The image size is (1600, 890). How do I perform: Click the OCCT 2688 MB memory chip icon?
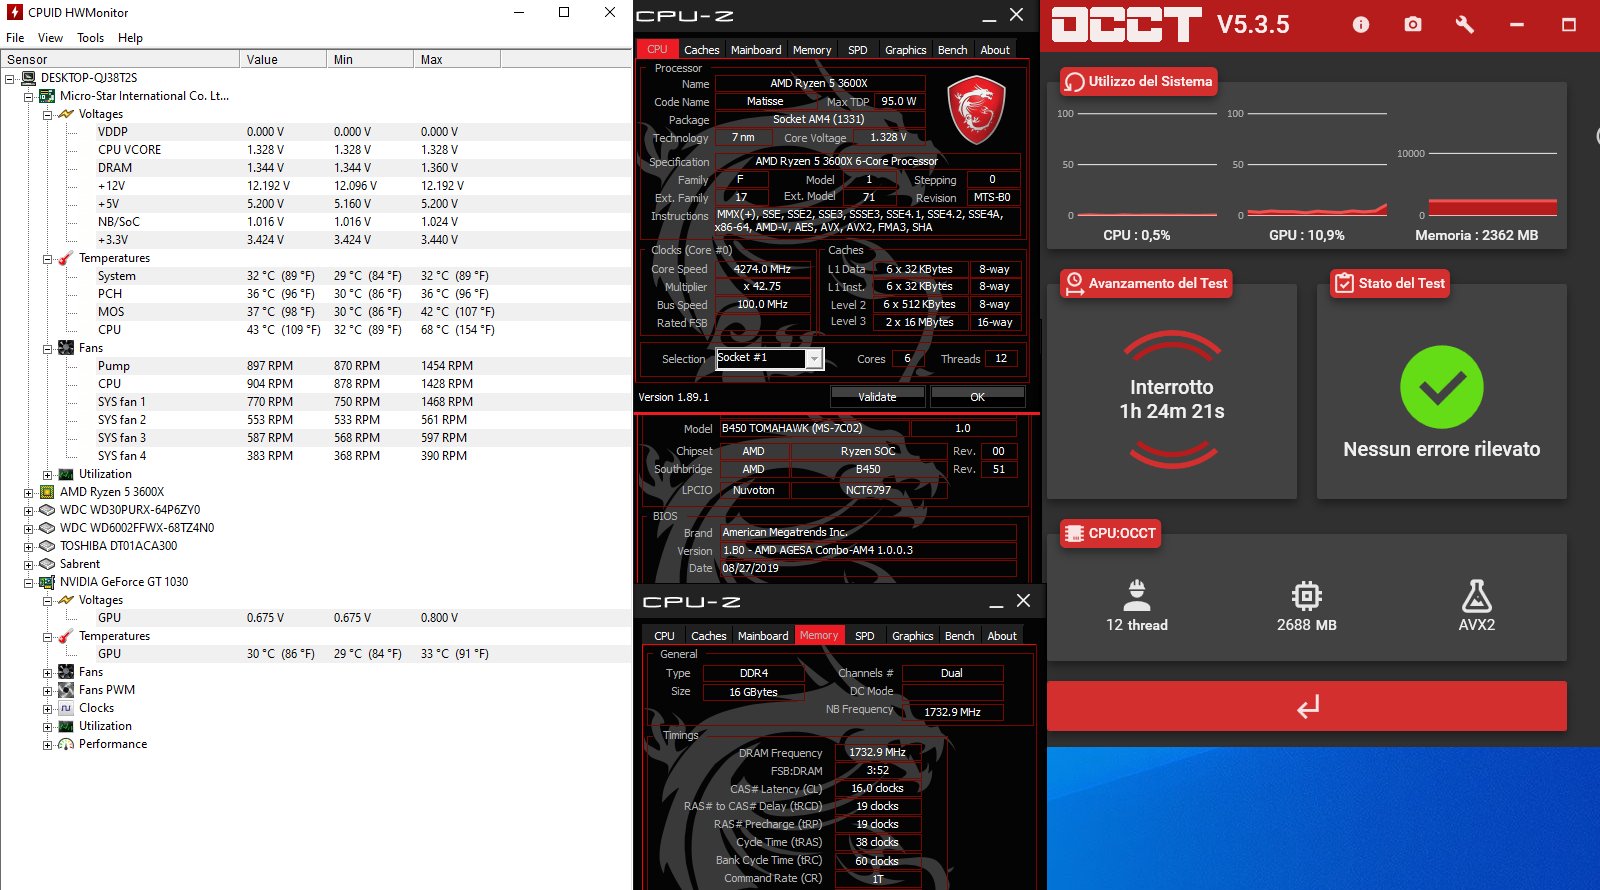click(1307, 596)
